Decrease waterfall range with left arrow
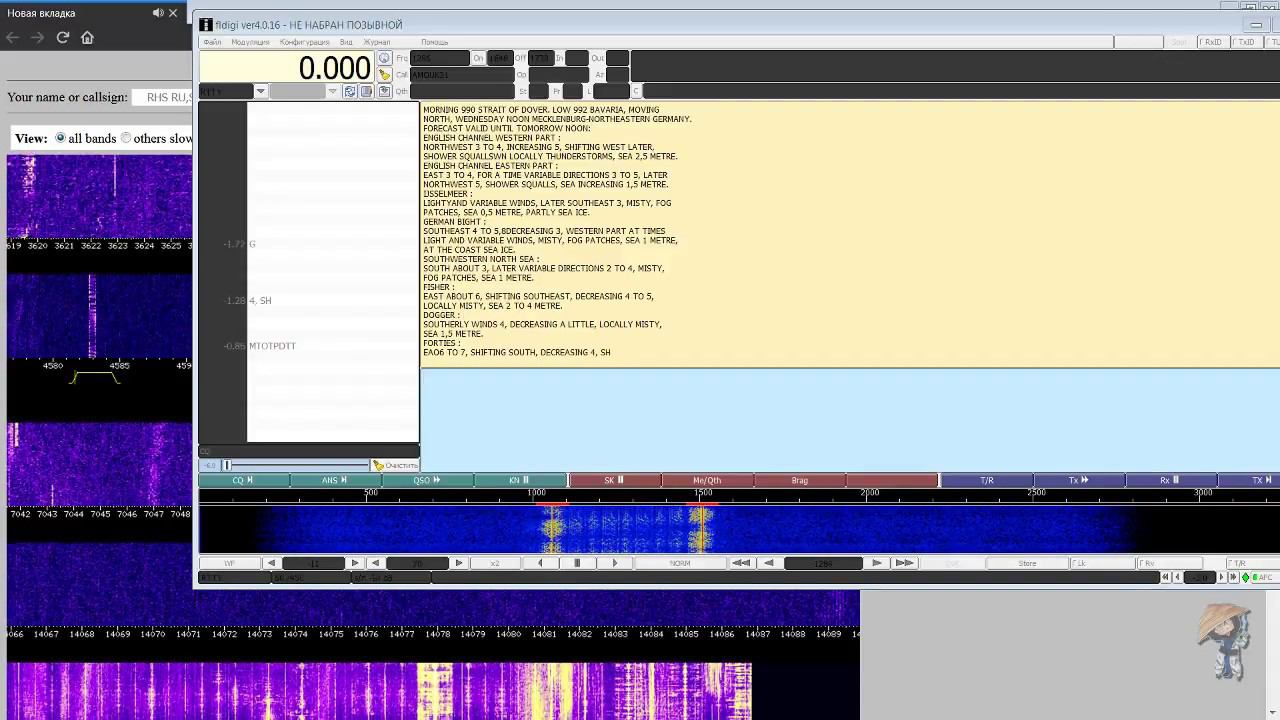Viewport: 1280px width, 720px height. 376,563
